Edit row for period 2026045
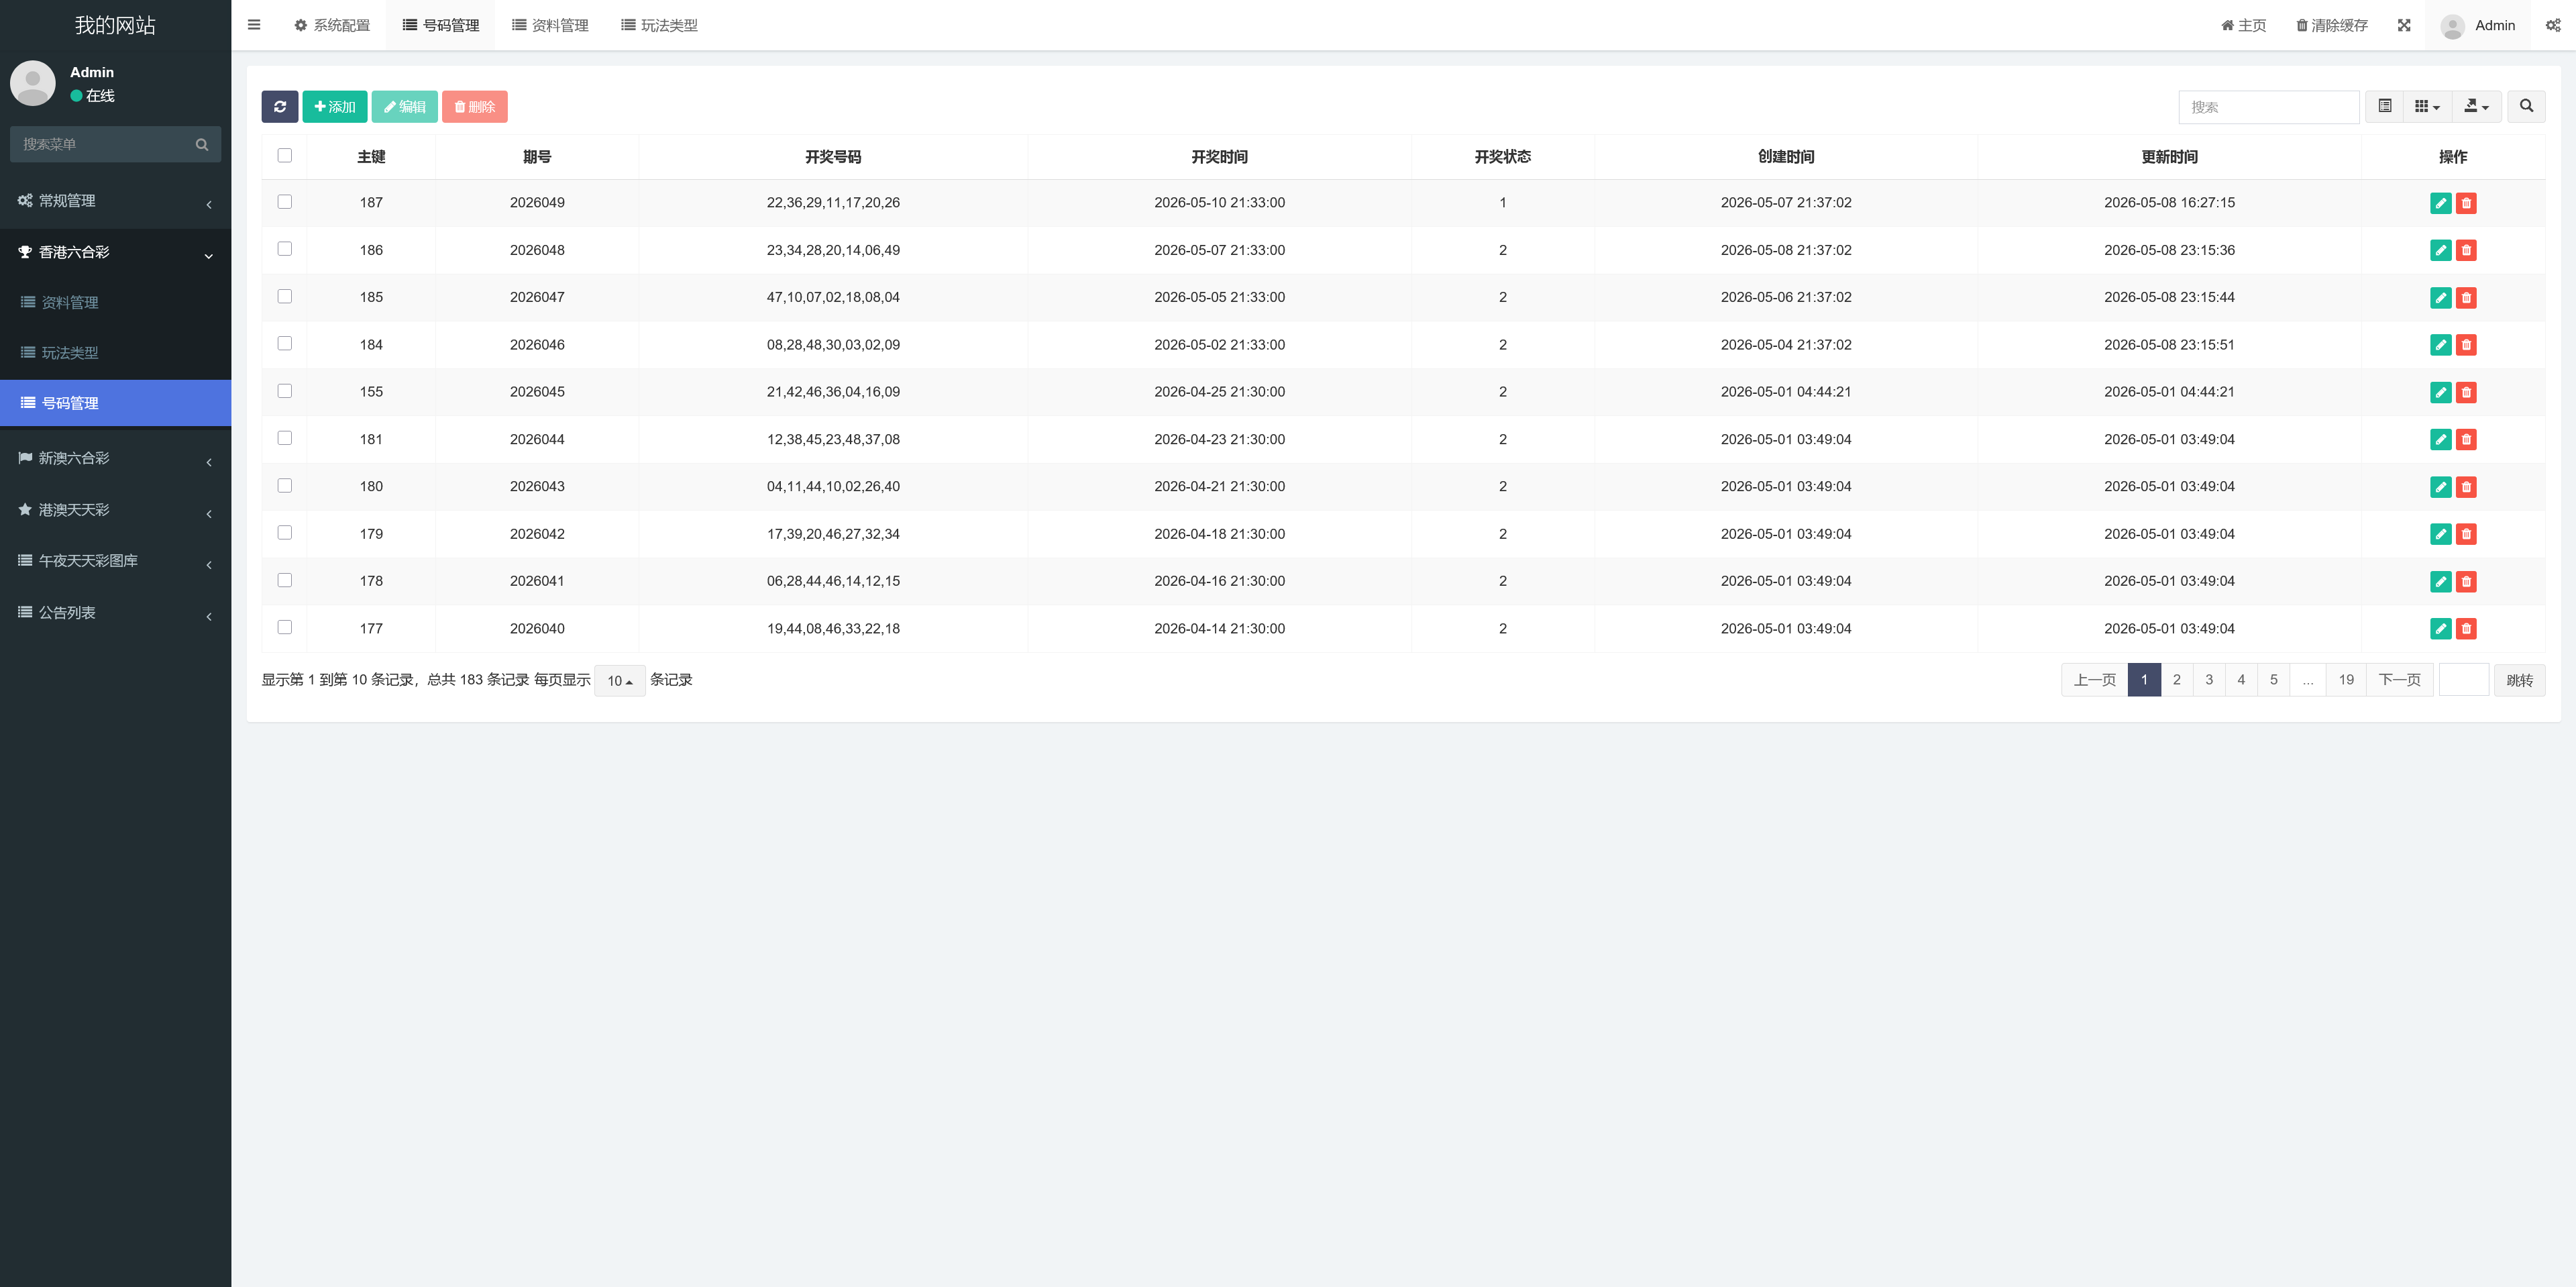 (2441, 392)
